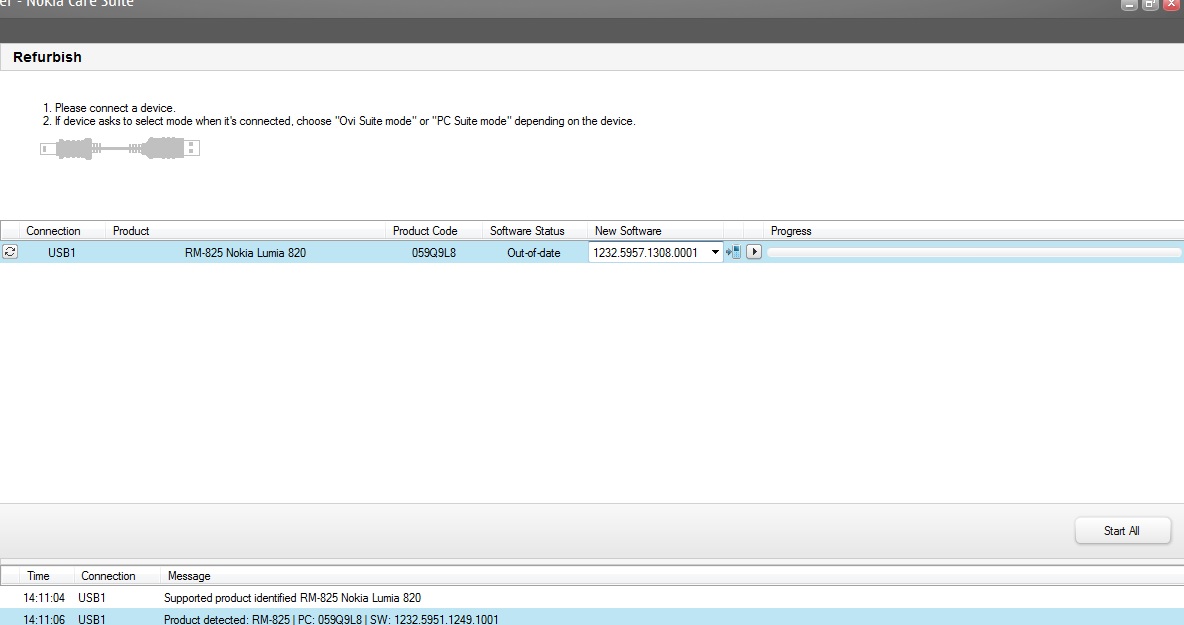This screenshot has width=1184, height=625.
Task: Click the Progress column header
Action: pyautogui.click(x=791, y=231)
